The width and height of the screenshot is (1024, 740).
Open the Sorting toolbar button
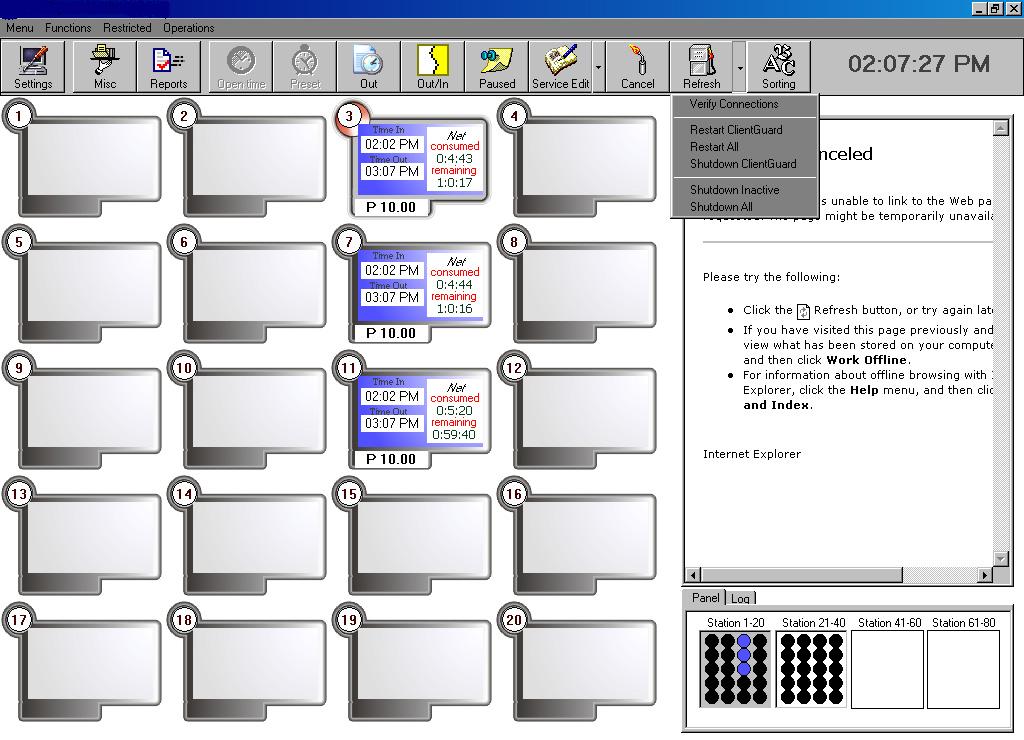coord(778,67)
